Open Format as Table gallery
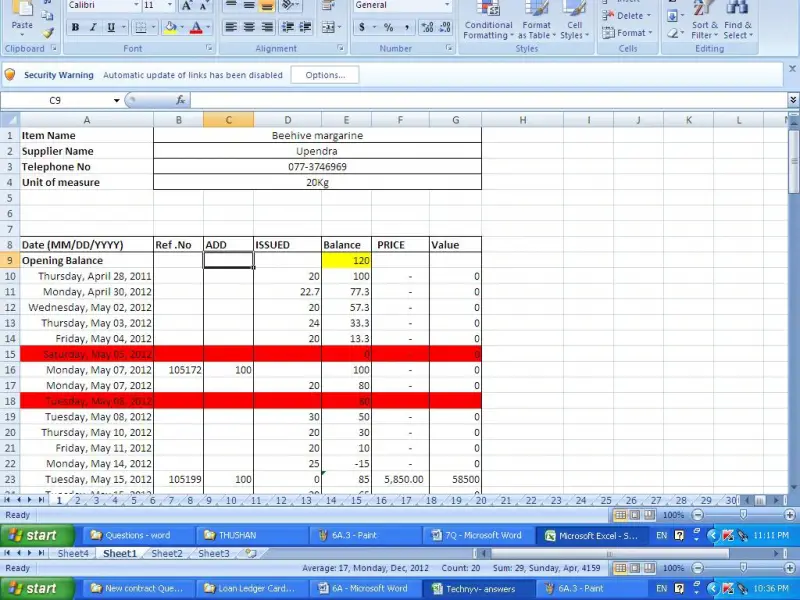The height and width of the screenshot is (600, 800). click(536, 20)
